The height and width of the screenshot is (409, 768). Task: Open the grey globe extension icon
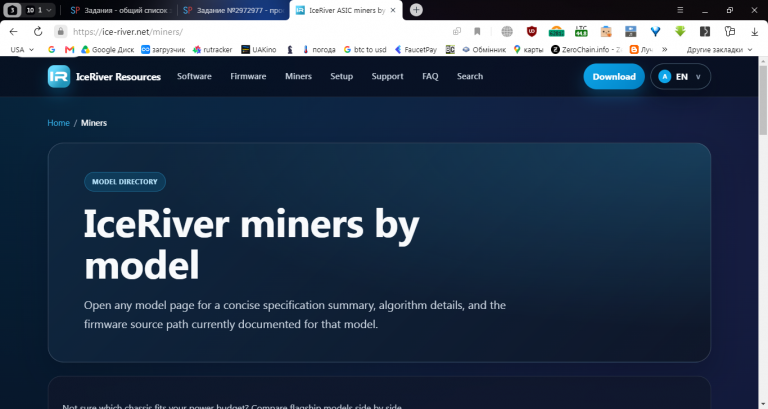click(507, 31)
